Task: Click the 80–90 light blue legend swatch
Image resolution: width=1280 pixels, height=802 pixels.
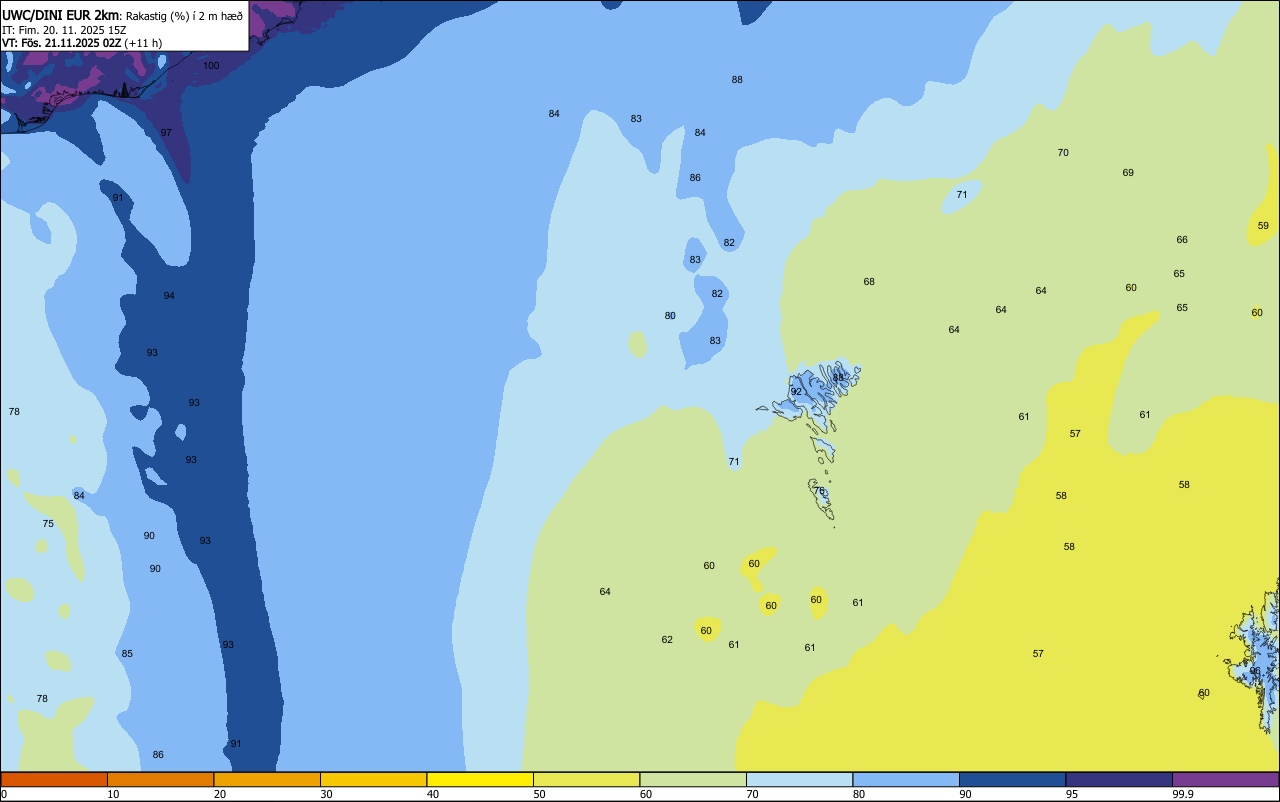Action: [906, 779]
